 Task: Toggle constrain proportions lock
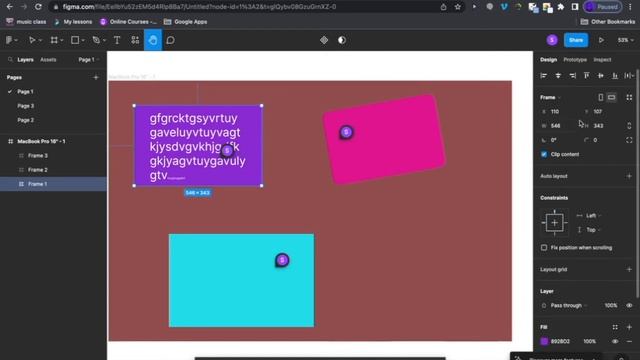[629, 126]
